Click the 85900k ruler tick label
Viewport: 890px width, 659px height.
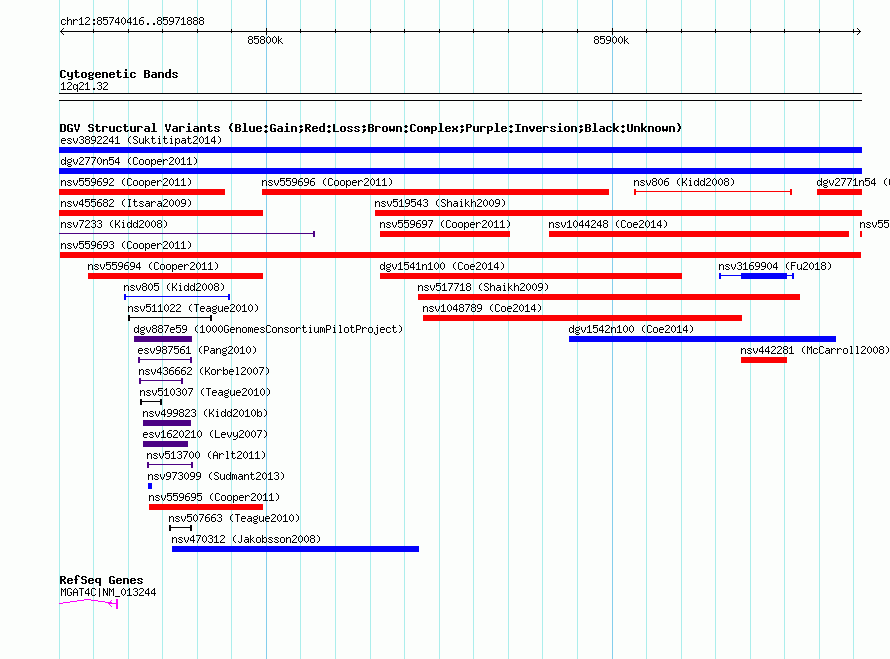[611, 40]
